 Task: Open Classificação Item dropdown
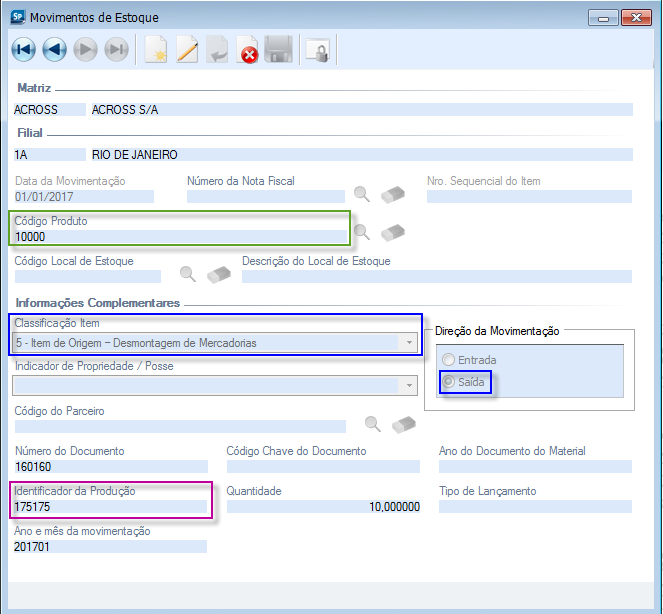click(x=409, y=343)
